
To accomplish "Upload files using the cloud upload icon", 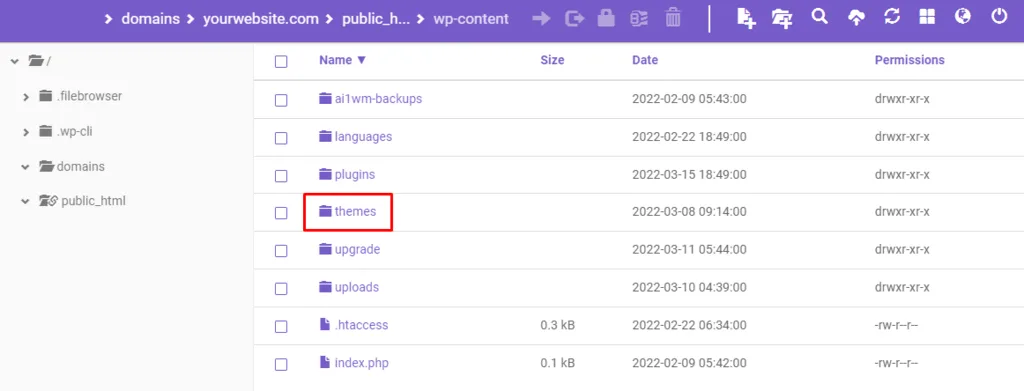I will (856, 18).
